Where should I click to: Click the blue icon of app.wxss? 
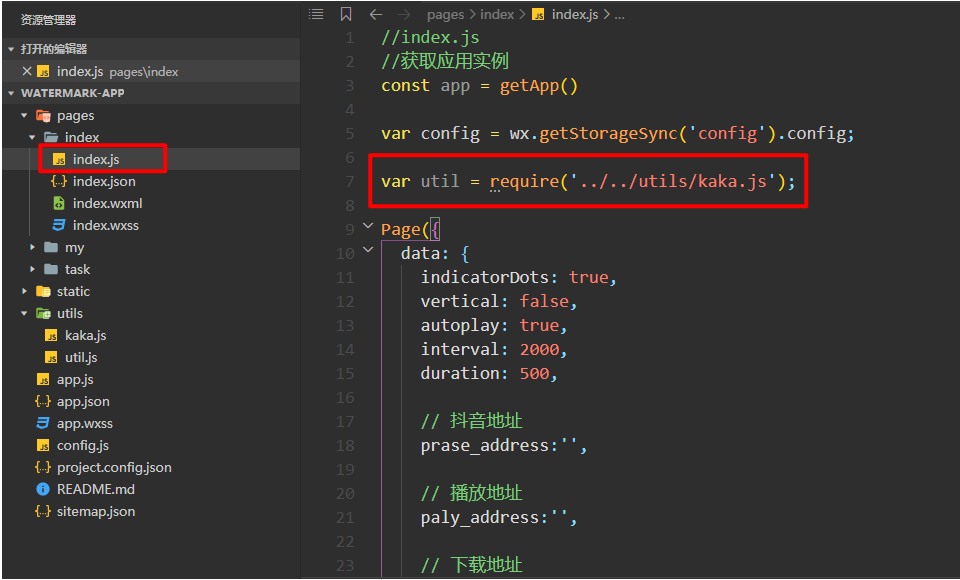point(43,423)
